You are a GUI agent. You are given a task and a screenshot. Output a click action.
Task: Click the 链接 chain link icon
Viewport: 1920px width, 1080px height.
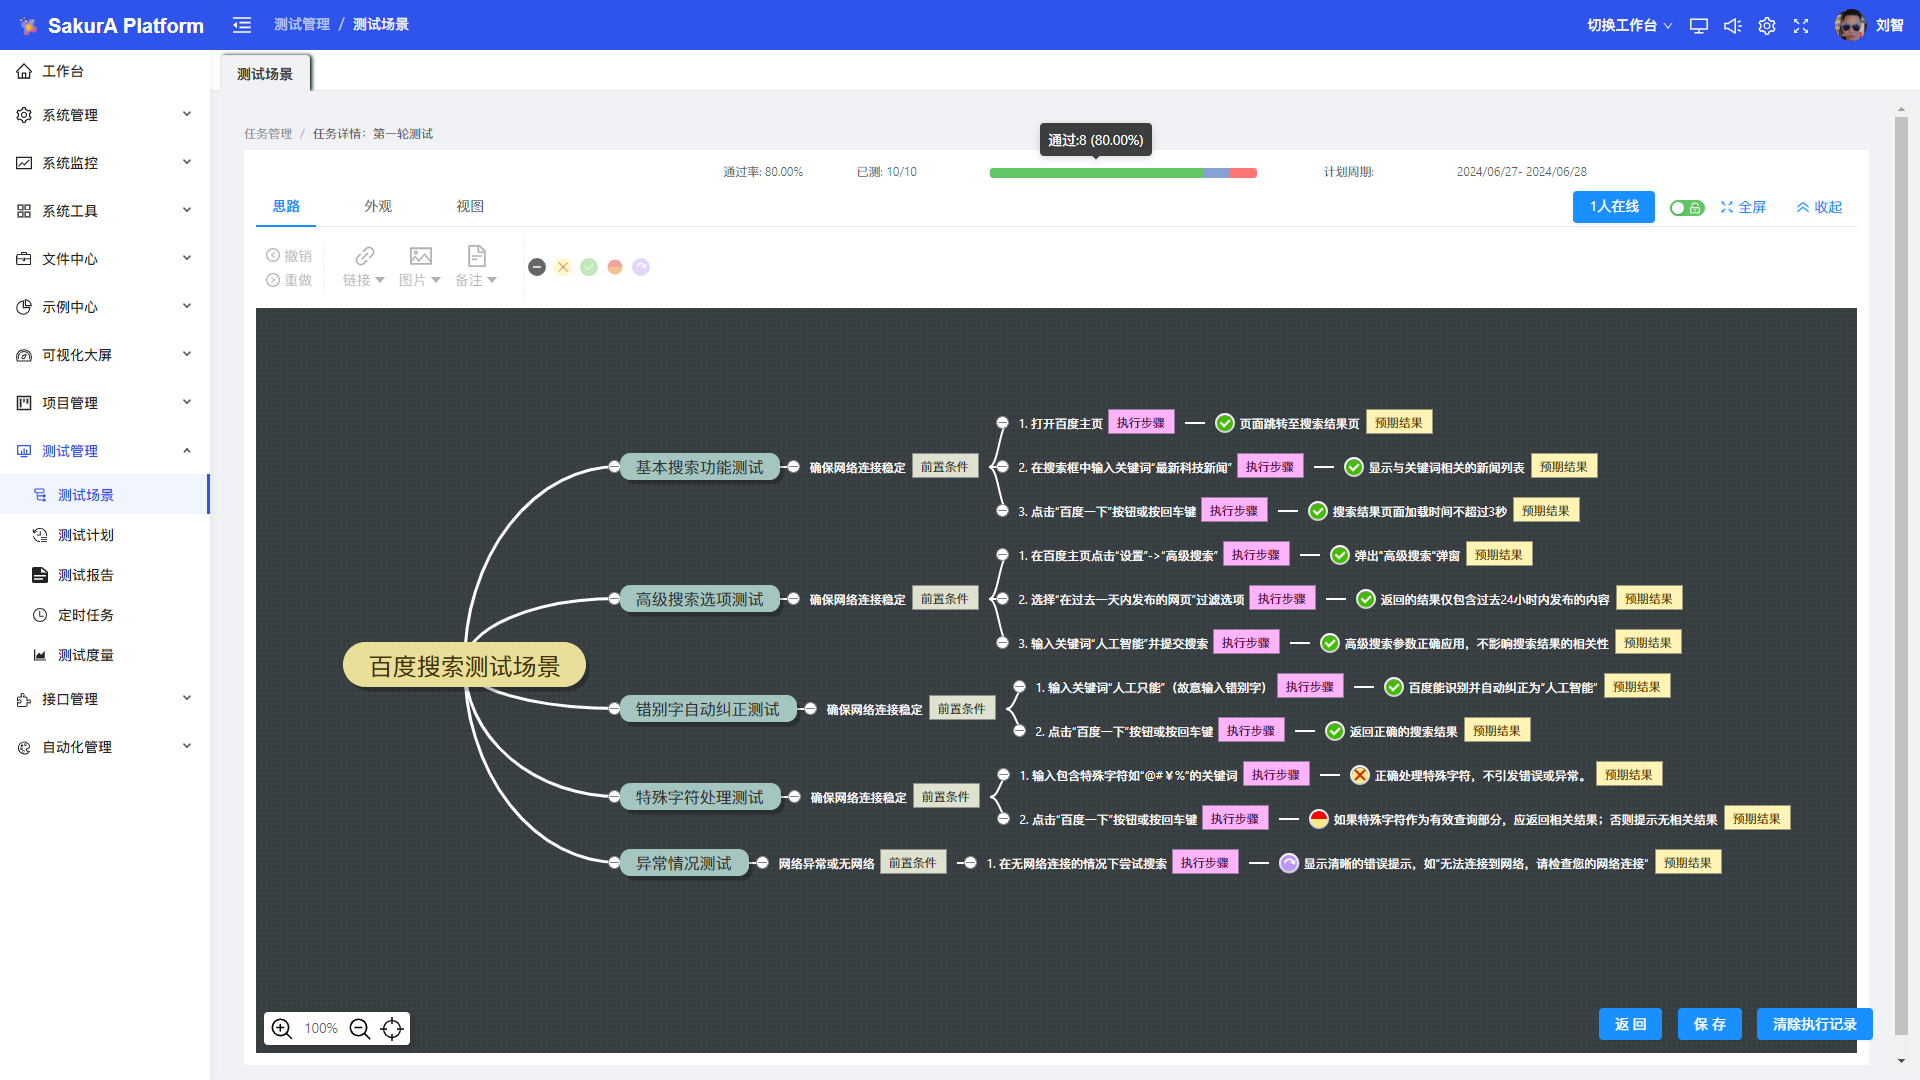(364, 256)
